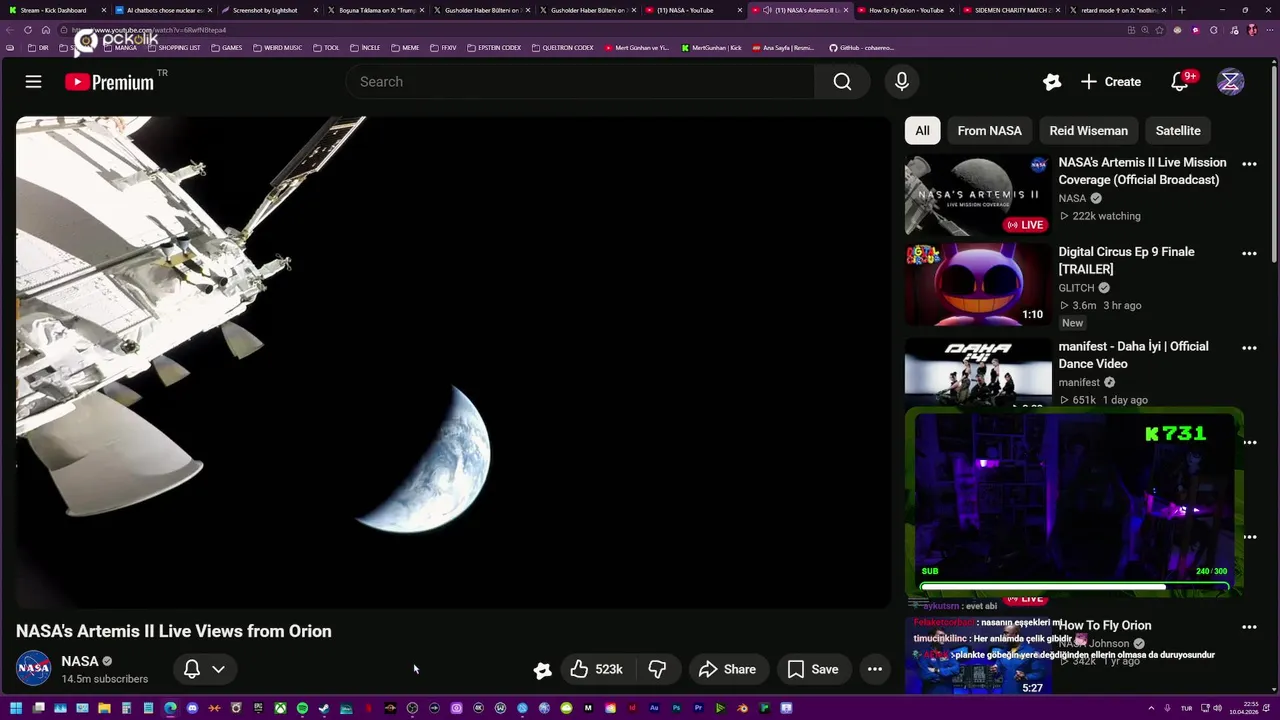Switch to How To Fly Orion browser tab
Image resolution: width=1280 pixels, height=720 pixels.
(904, 10)
